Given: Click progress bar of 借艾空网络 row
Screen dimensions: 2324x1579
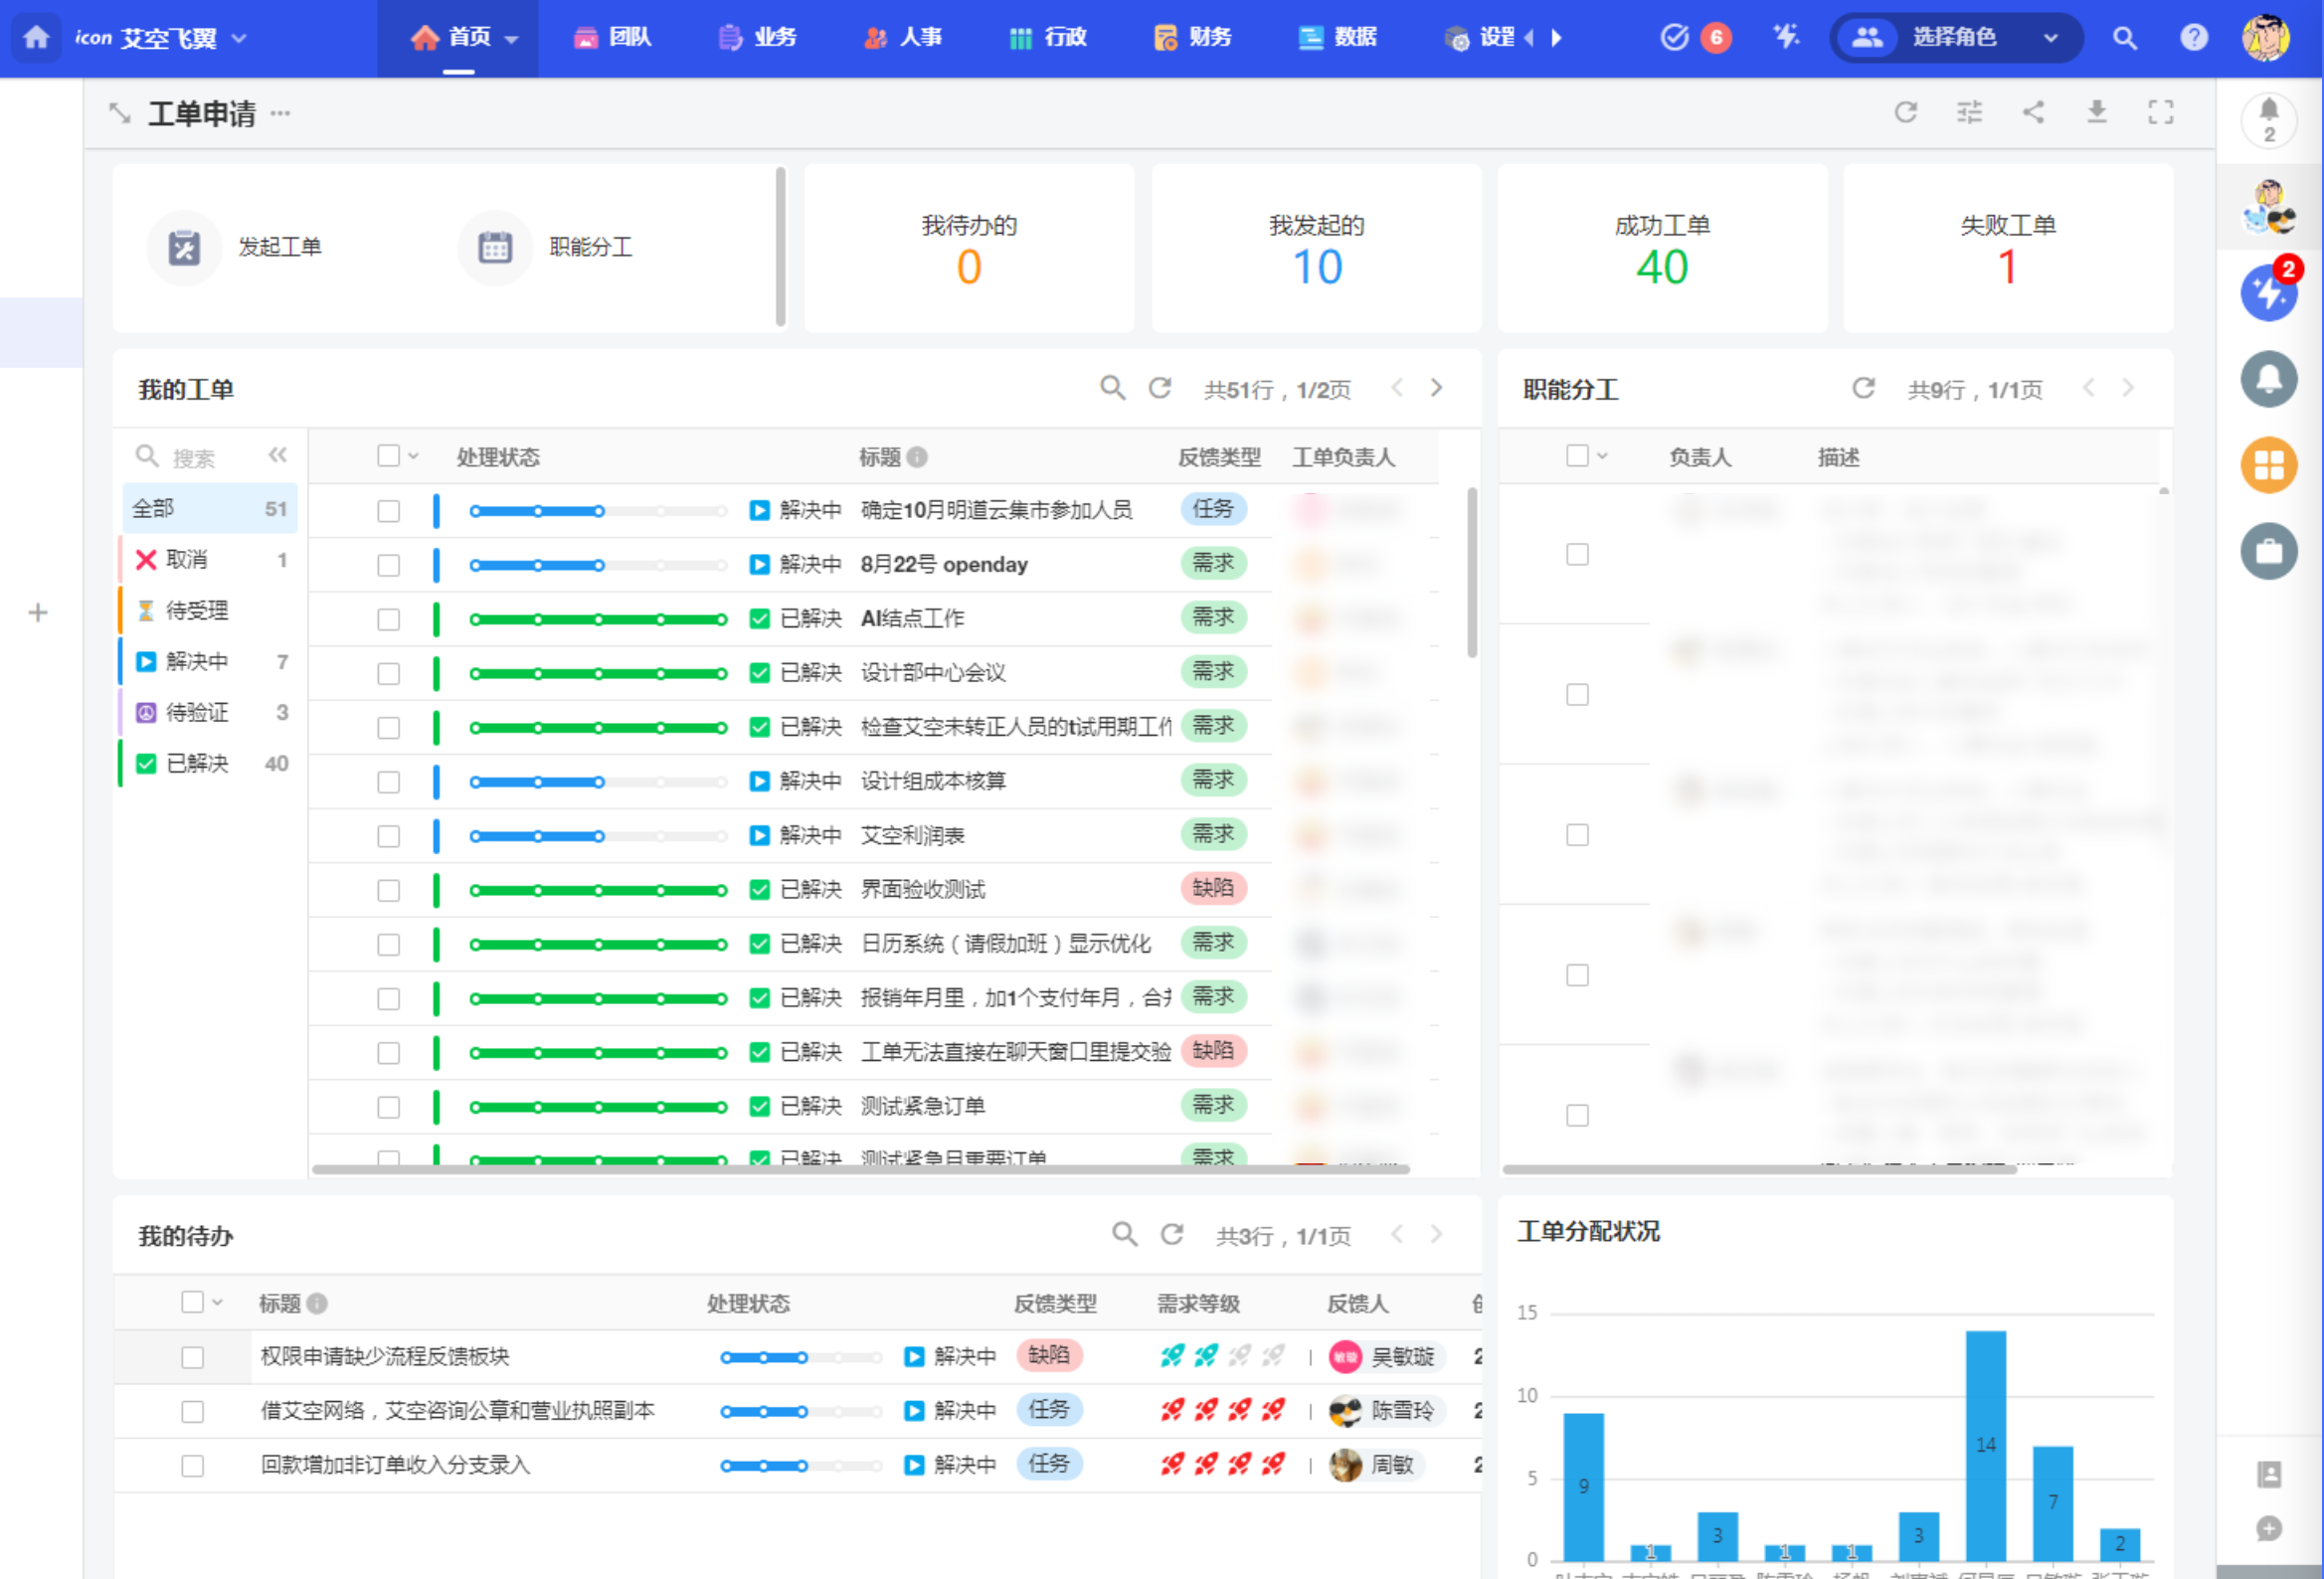Looking at the screenshot, I should (801, 1411).
